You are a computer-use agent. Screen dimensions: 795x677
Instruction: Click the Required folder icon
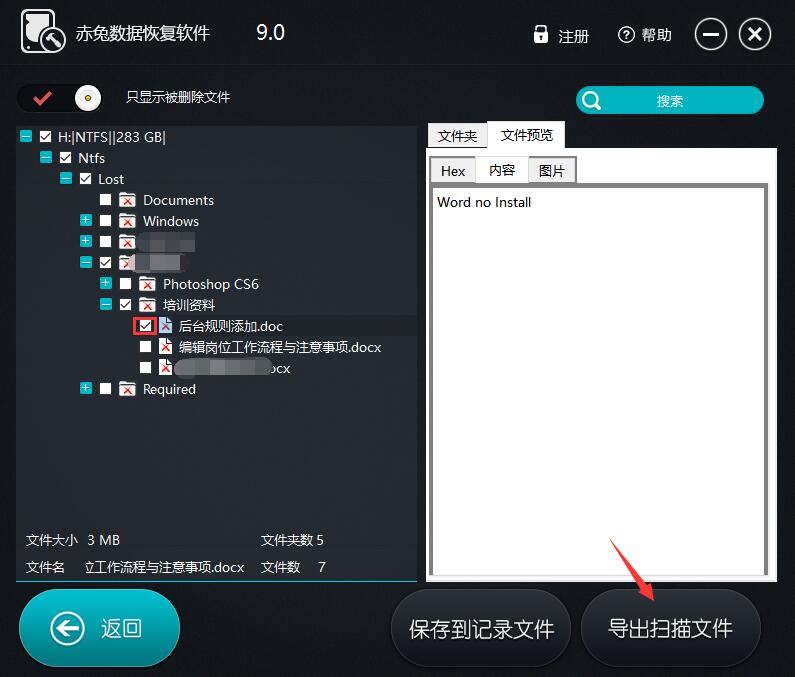(x=127, y=389)
